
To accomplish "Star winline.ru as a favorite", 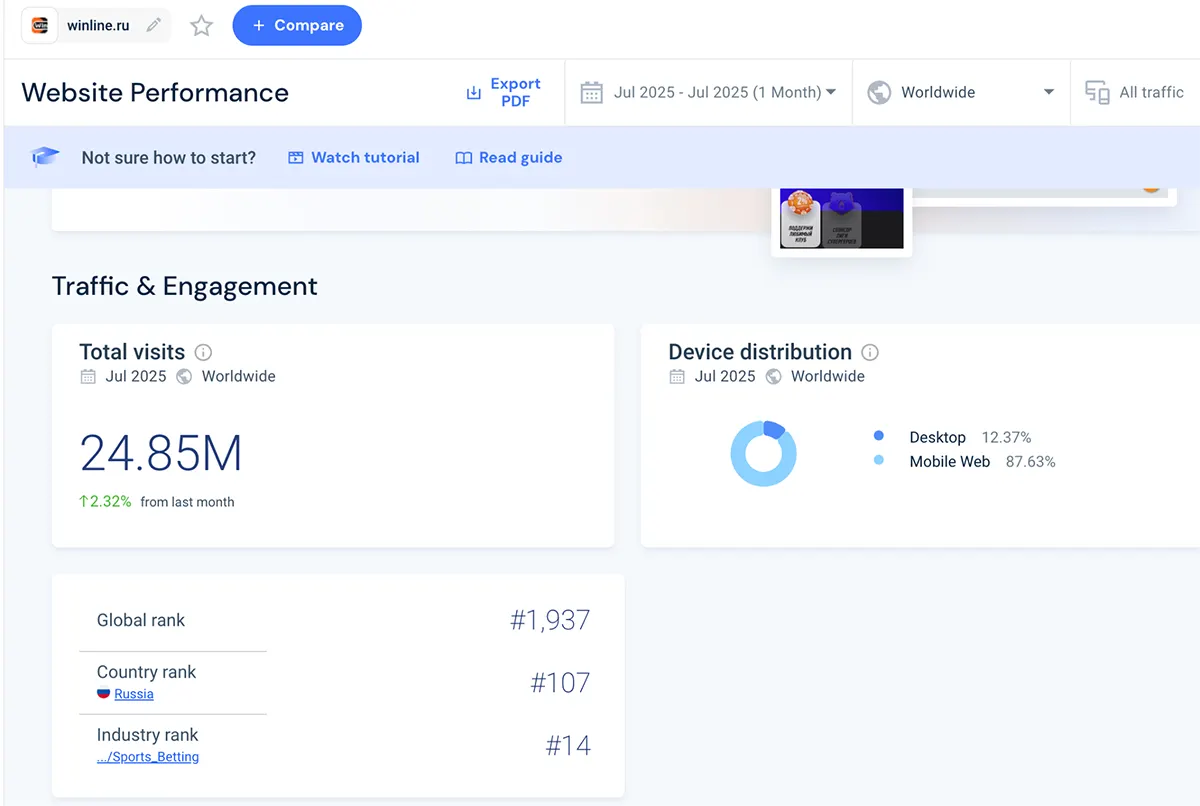I will tap(202, 26).
